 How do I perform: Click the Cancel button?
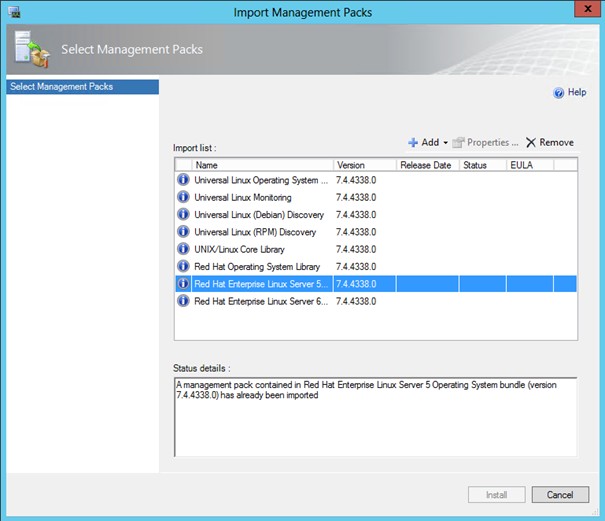[560, 495]
